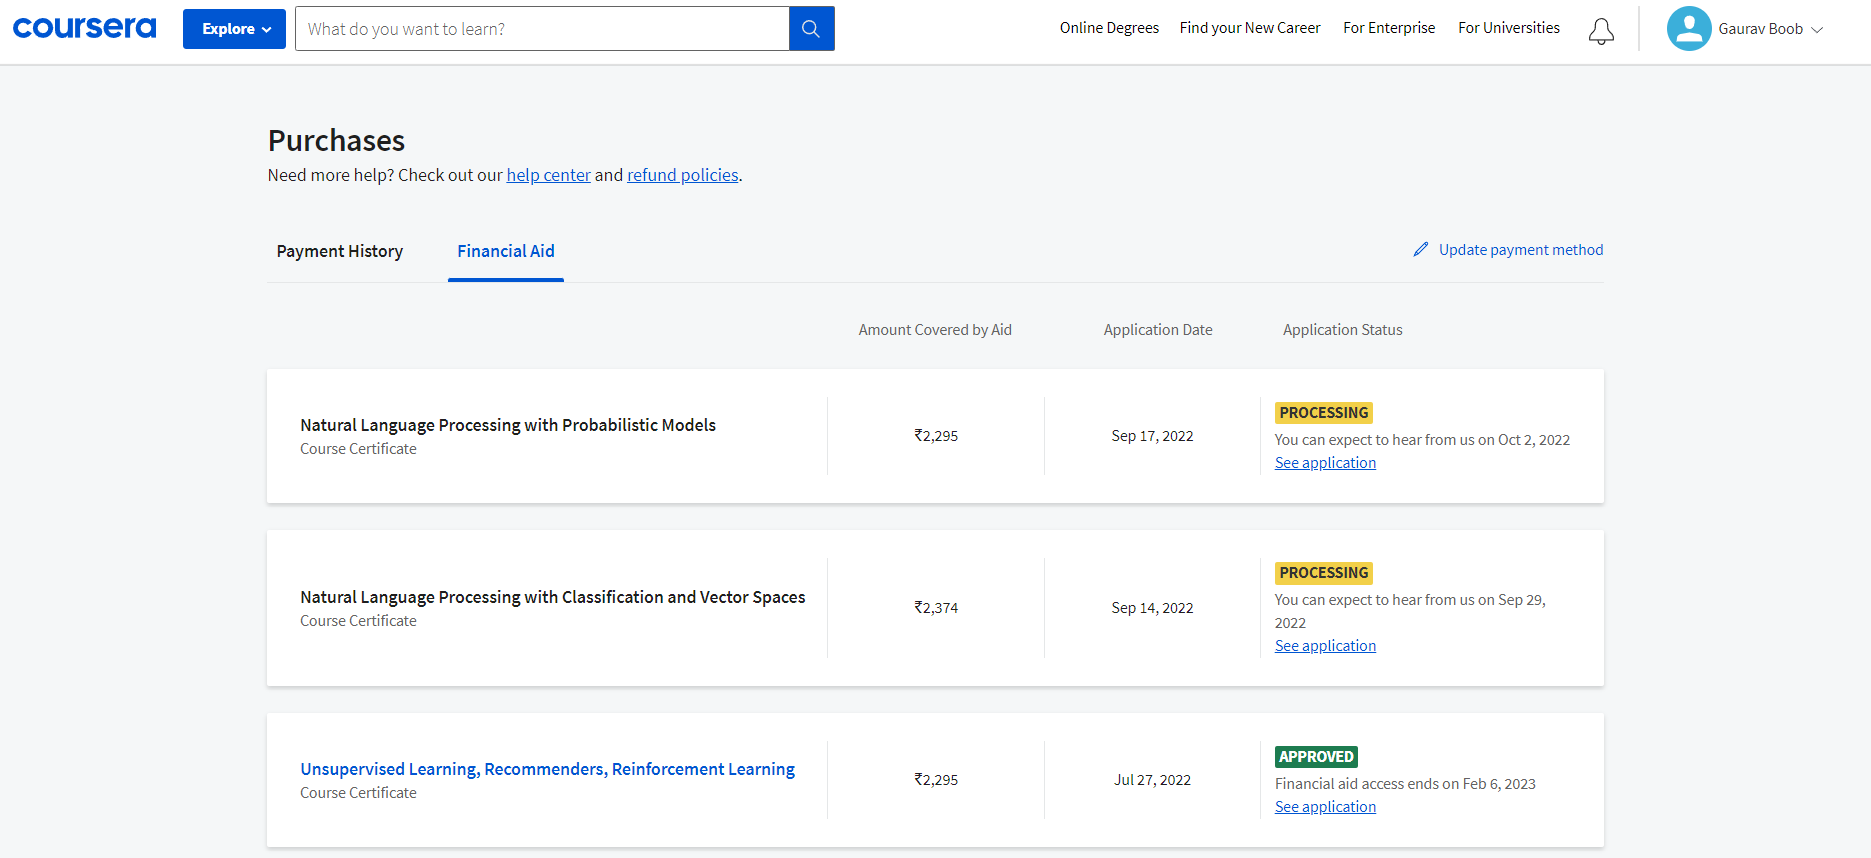This screenshot has width=1871, height=858.
Task: Open the notifications bell
Action: pyautogui.click(x=1601, y=31)
